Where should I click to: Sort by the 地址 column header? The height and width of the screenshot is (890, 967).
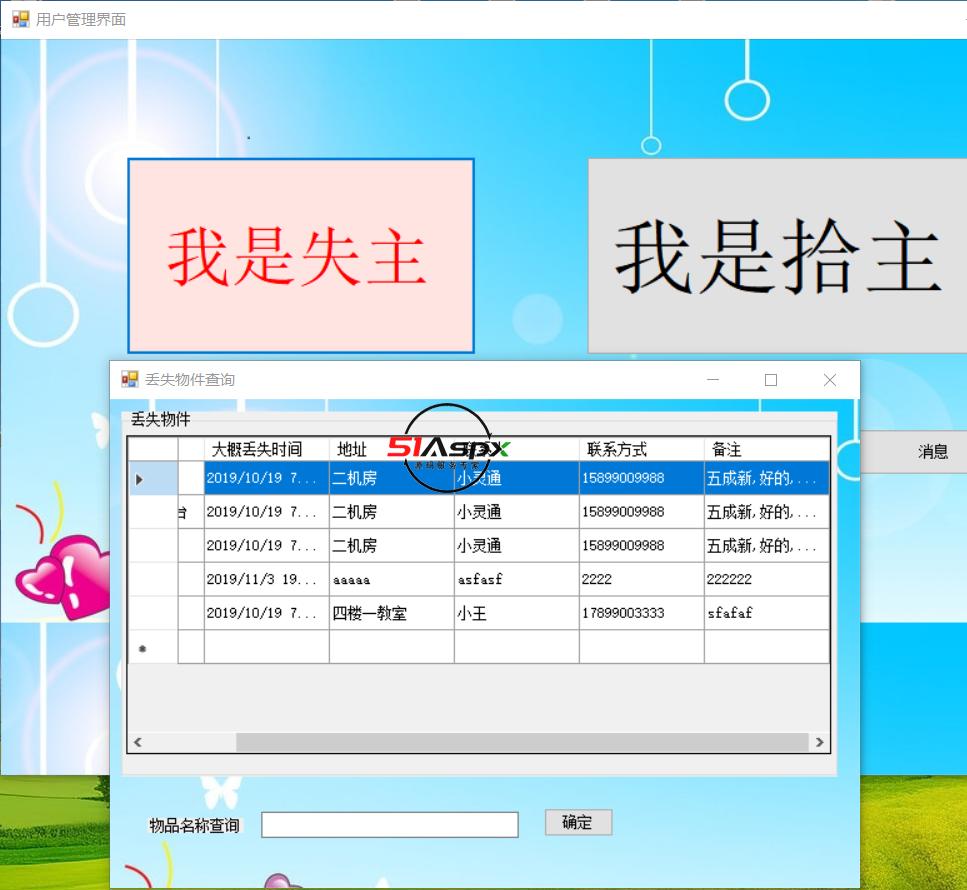(x=351, y=448)
